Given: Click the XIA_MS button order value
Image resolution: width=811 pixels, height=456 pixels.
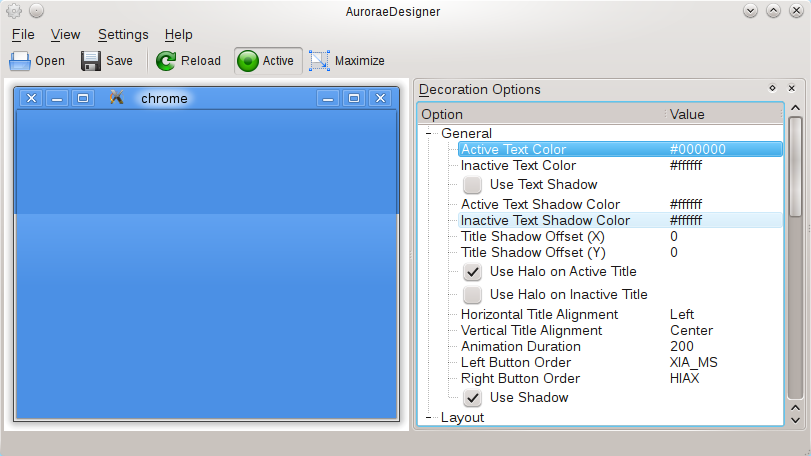Looking at the screenshot, I should 694,362.
